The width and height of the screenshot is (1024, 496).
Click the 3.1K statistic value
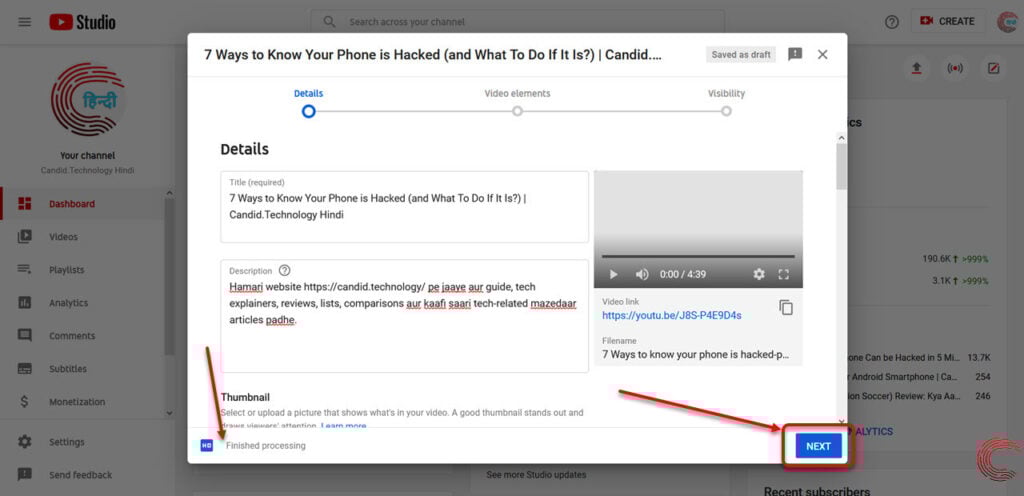[941, 281]
